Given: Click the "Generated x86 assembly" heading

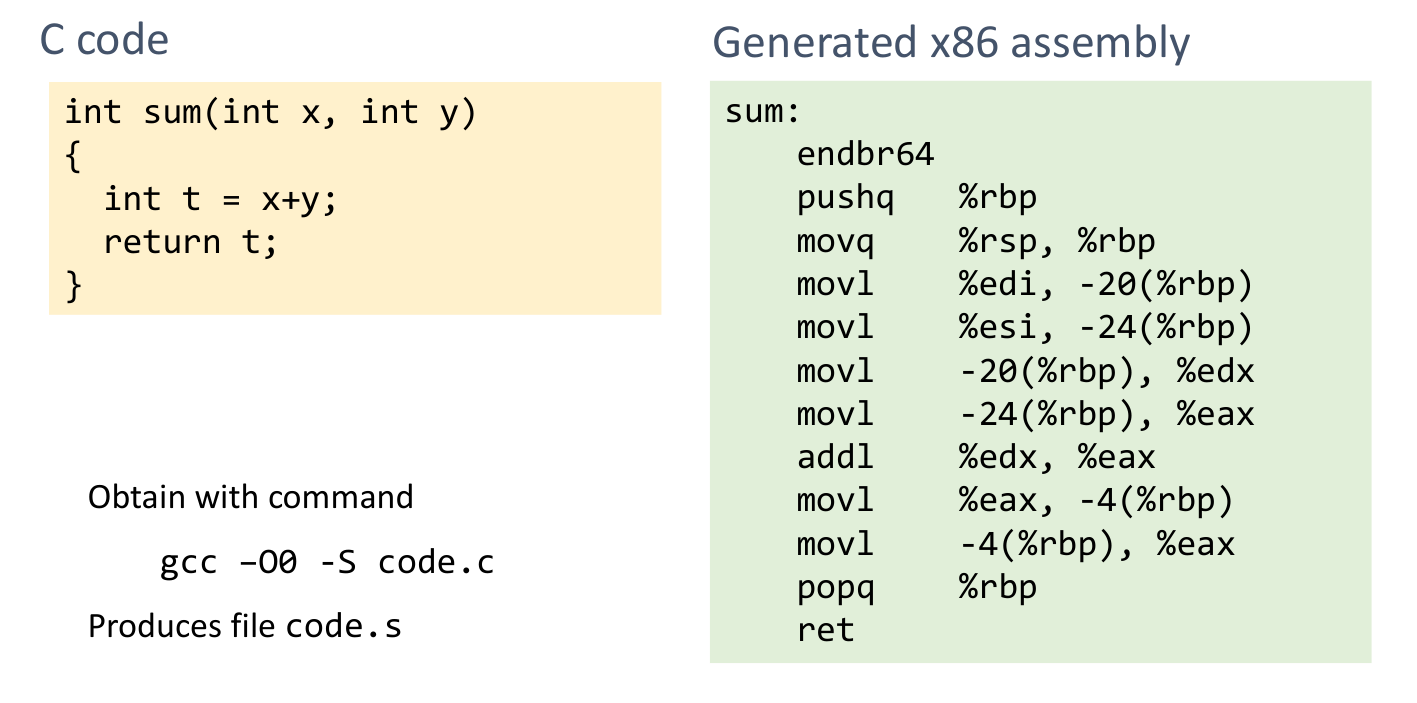Looking at the screenshot, I should pyautogui.click(x=950, y=43).
